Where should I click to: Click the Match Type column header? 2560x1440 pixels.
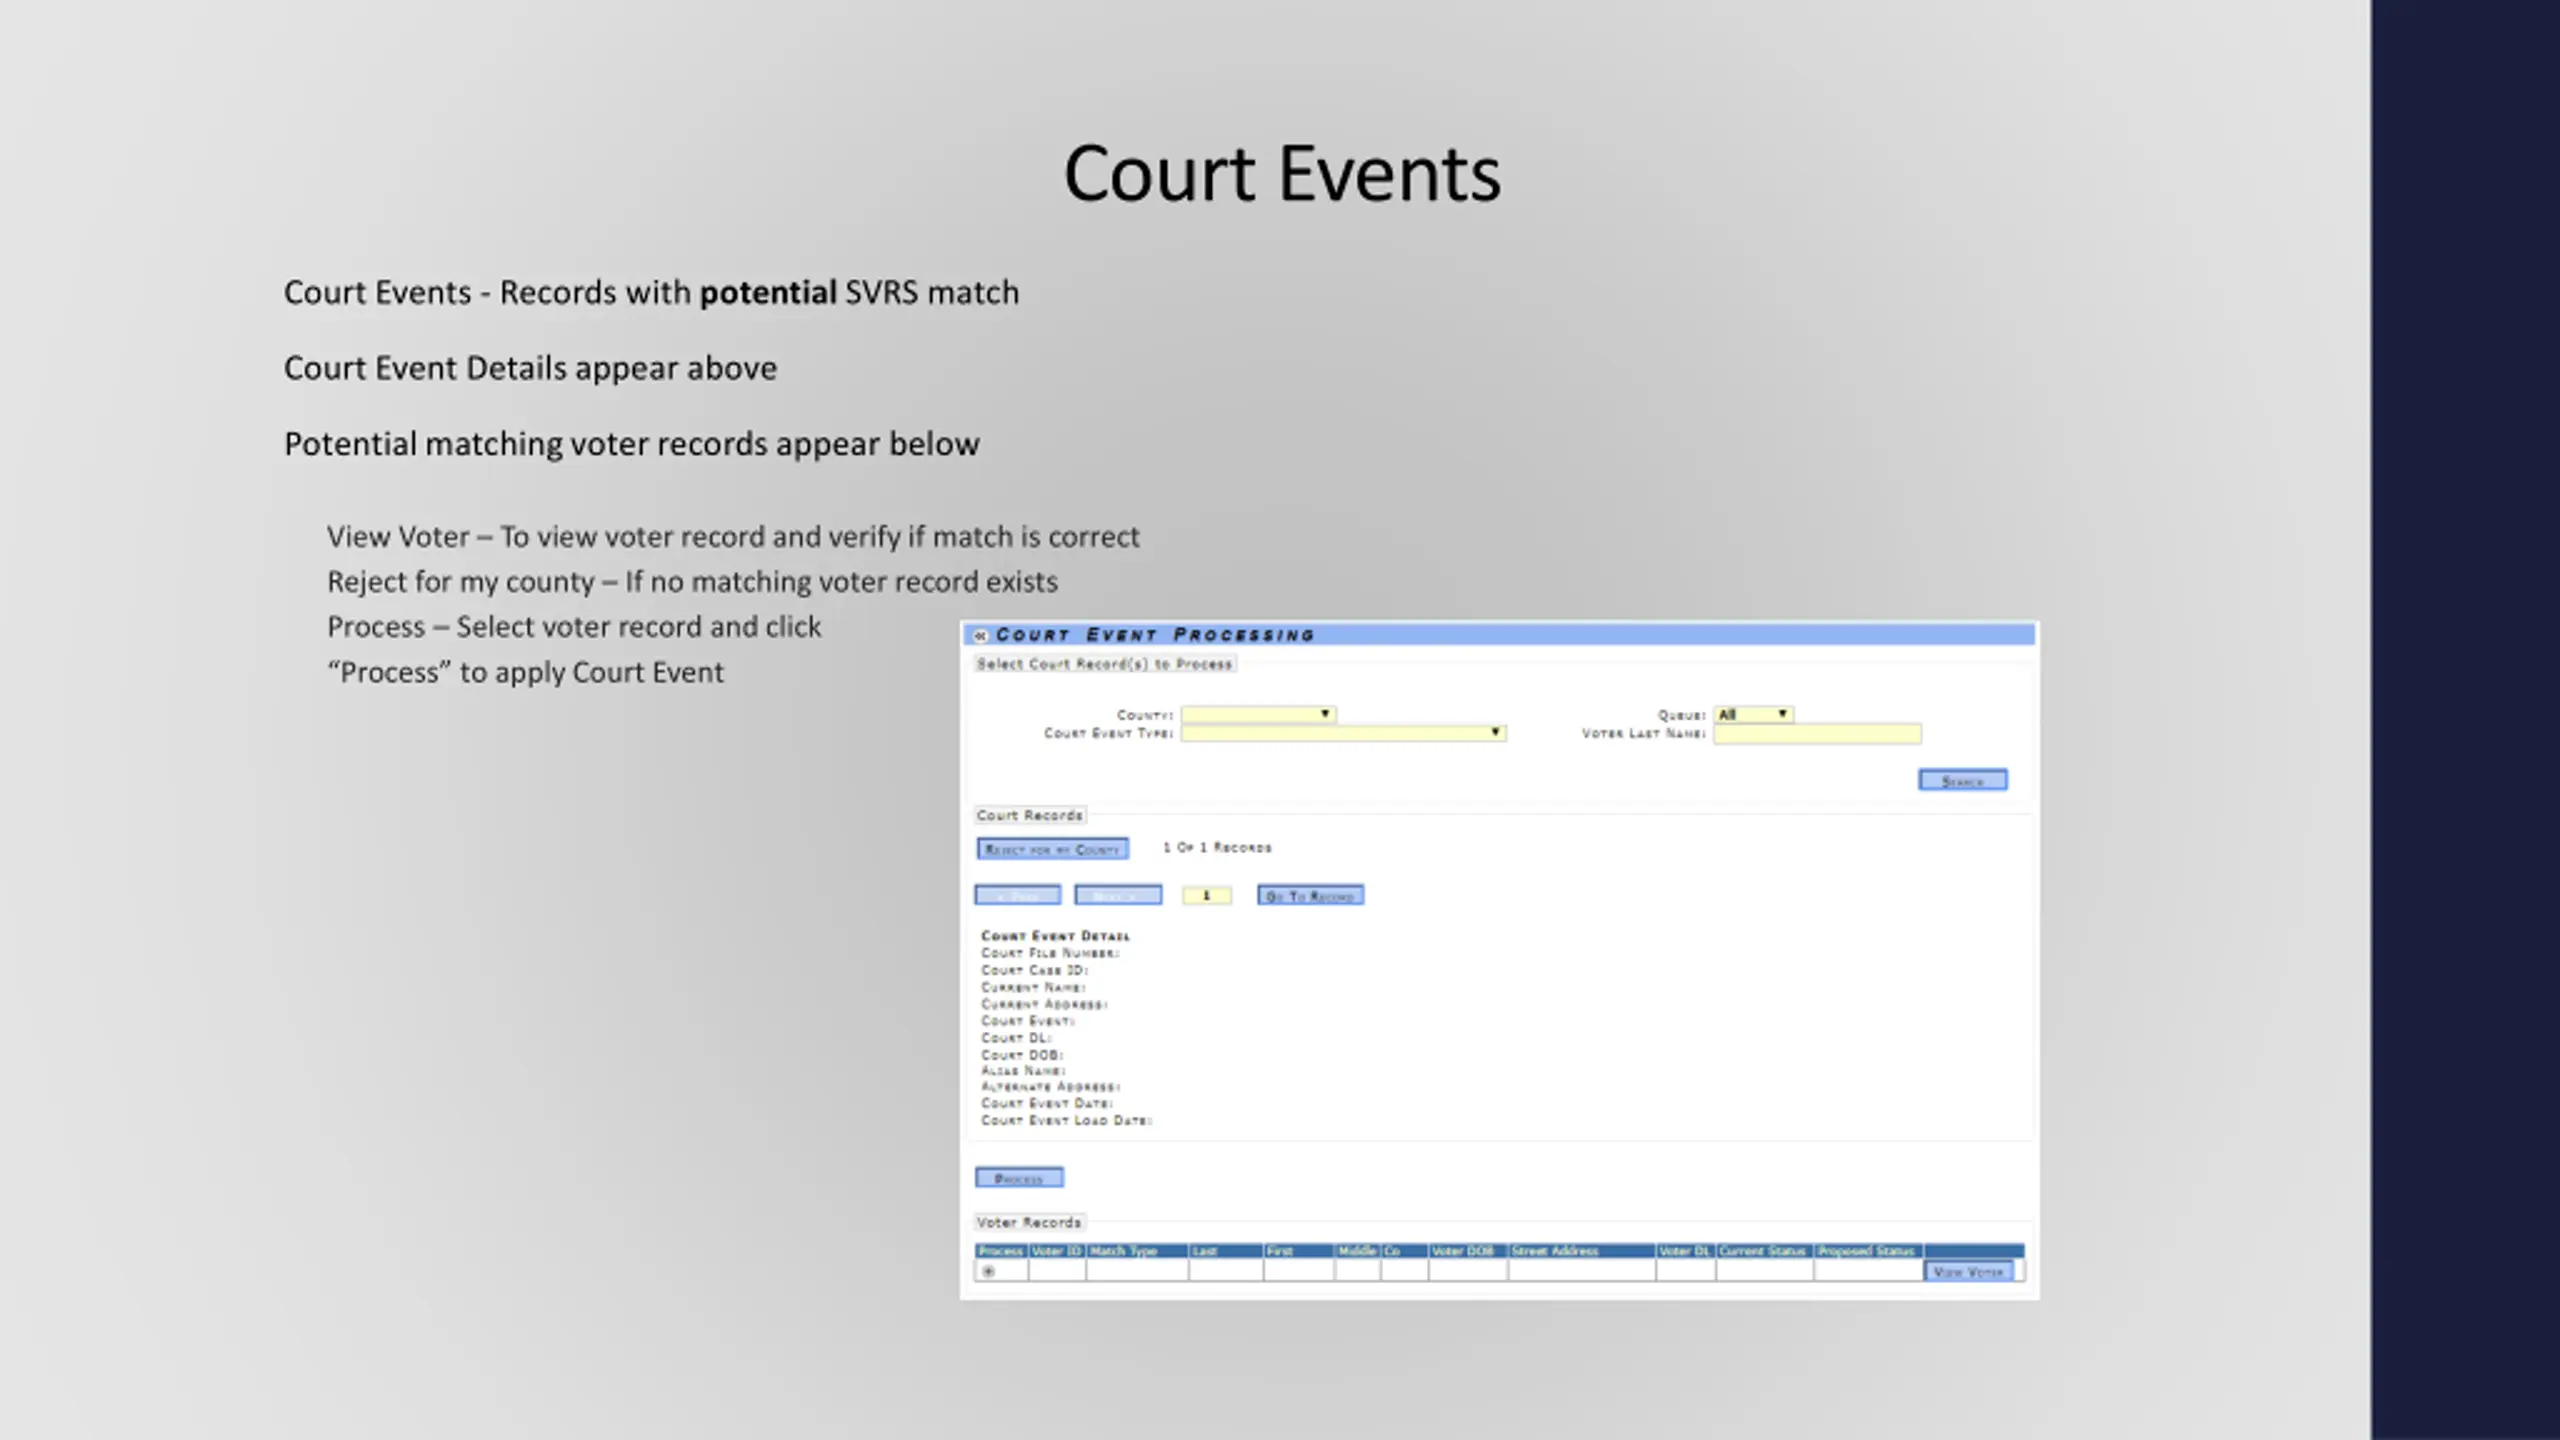1136,1251
